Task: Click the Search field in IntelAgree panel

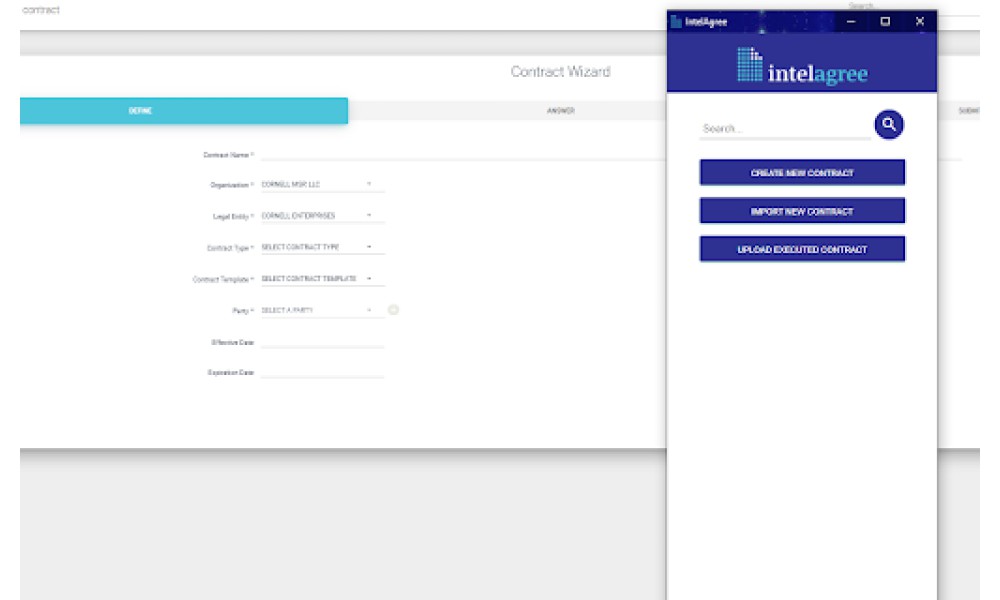Action: [784, 129]
